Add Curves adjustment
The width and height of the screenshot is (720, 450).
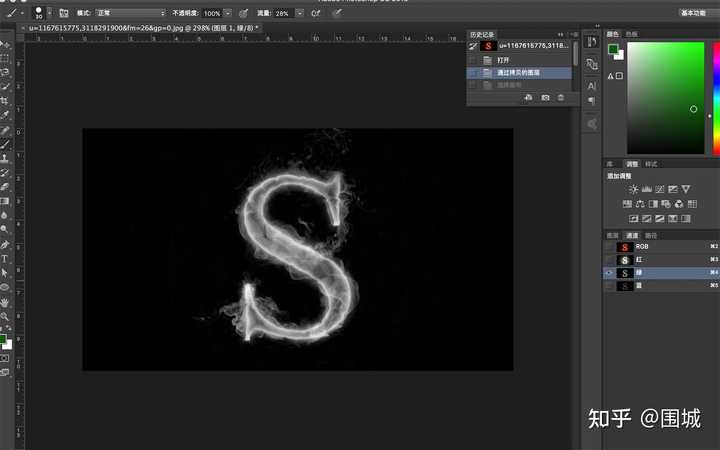(x=660, y=189)
